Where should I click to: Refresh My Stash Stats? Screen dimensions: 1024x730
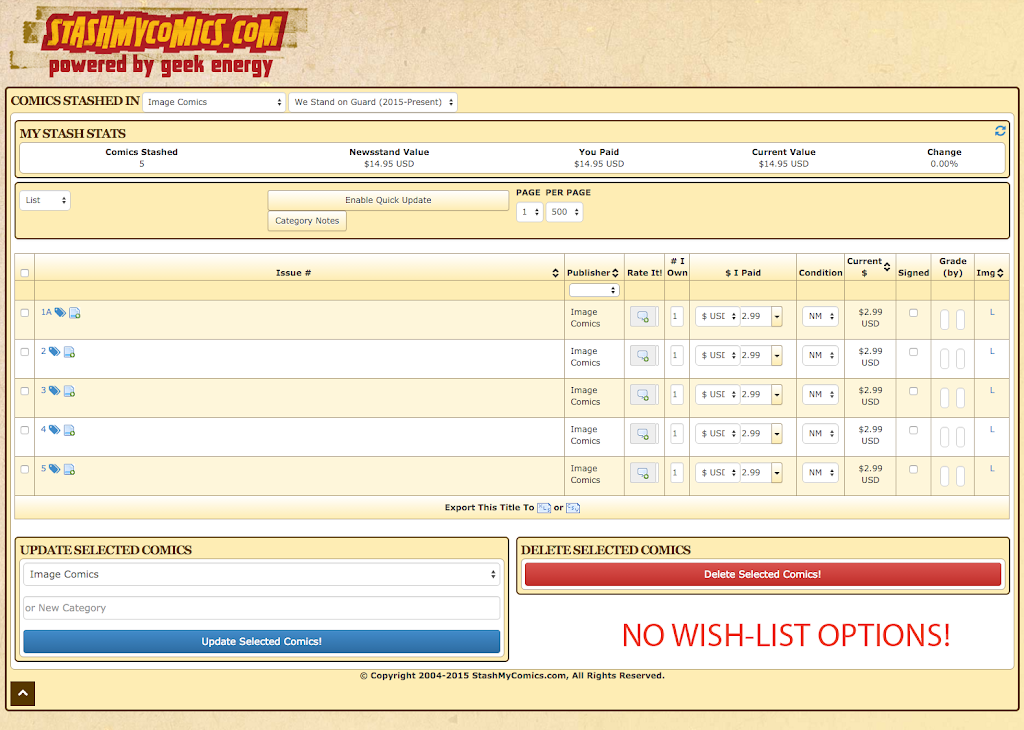[1000, 131]
